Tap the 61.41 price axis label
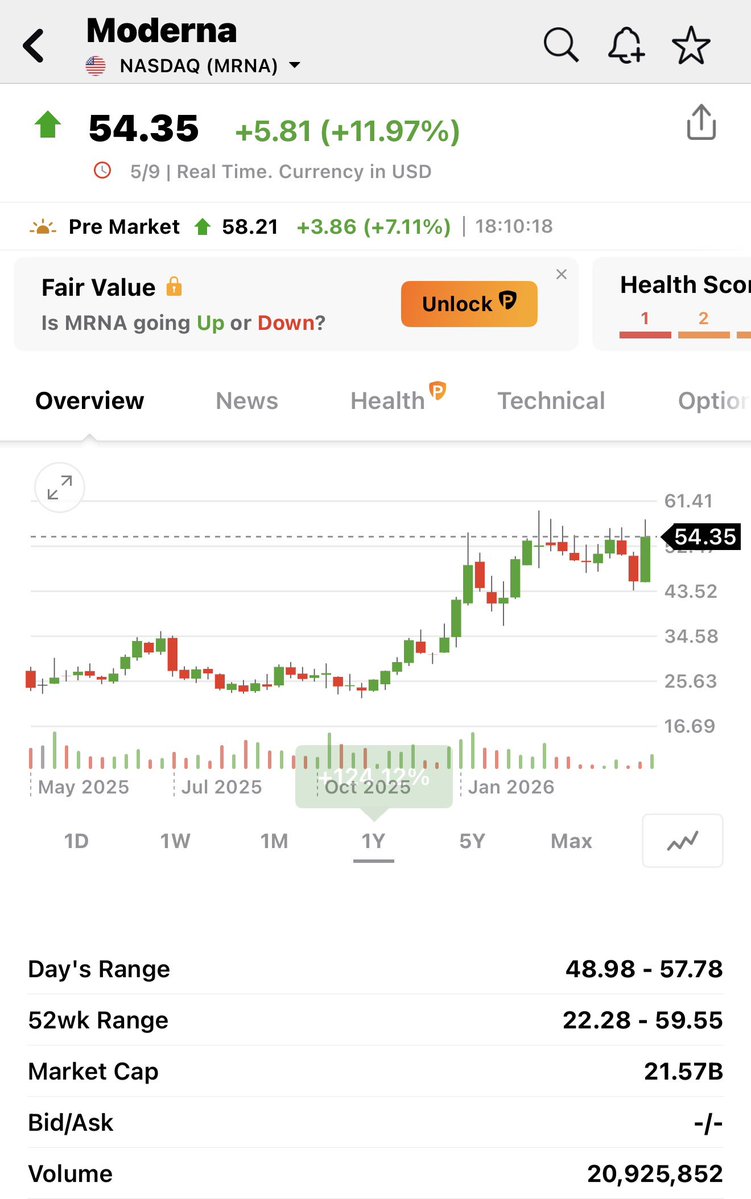 click(x=688, y=501)
